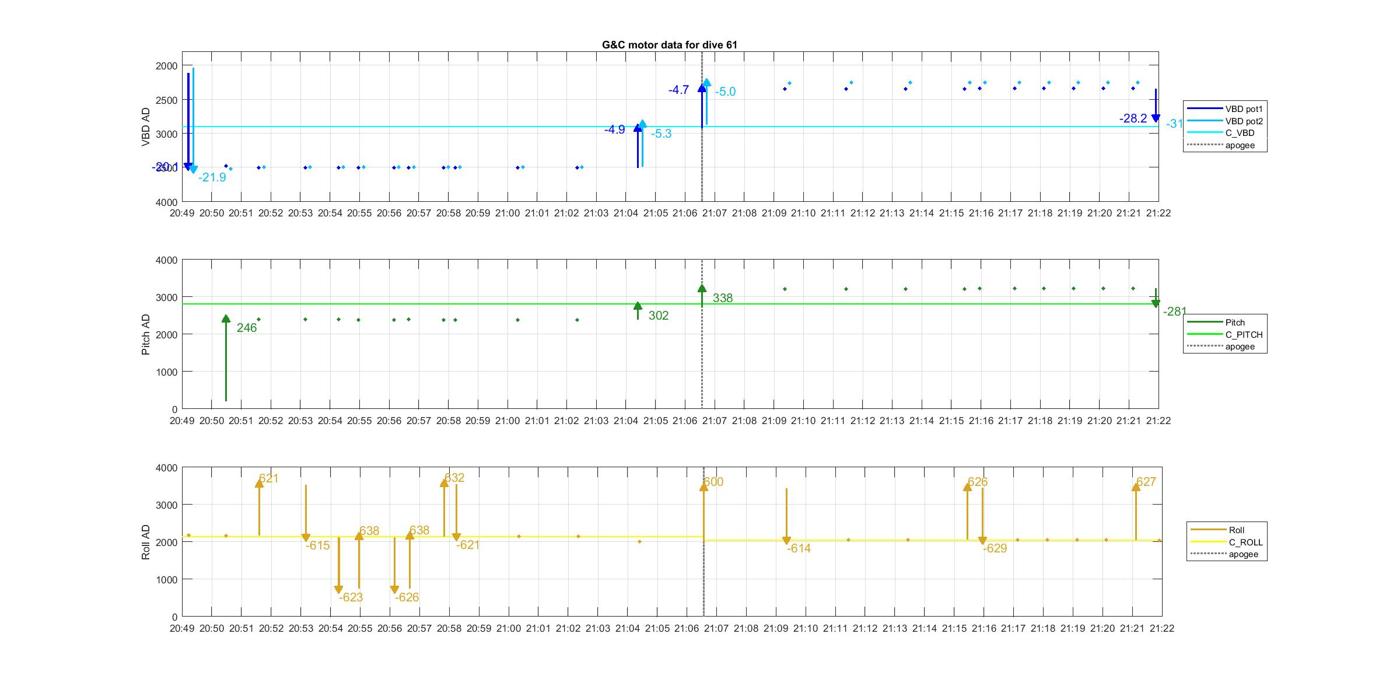
Task: Click the title "G&C motor data for dive 61"
Action: [x=670, y=45]
